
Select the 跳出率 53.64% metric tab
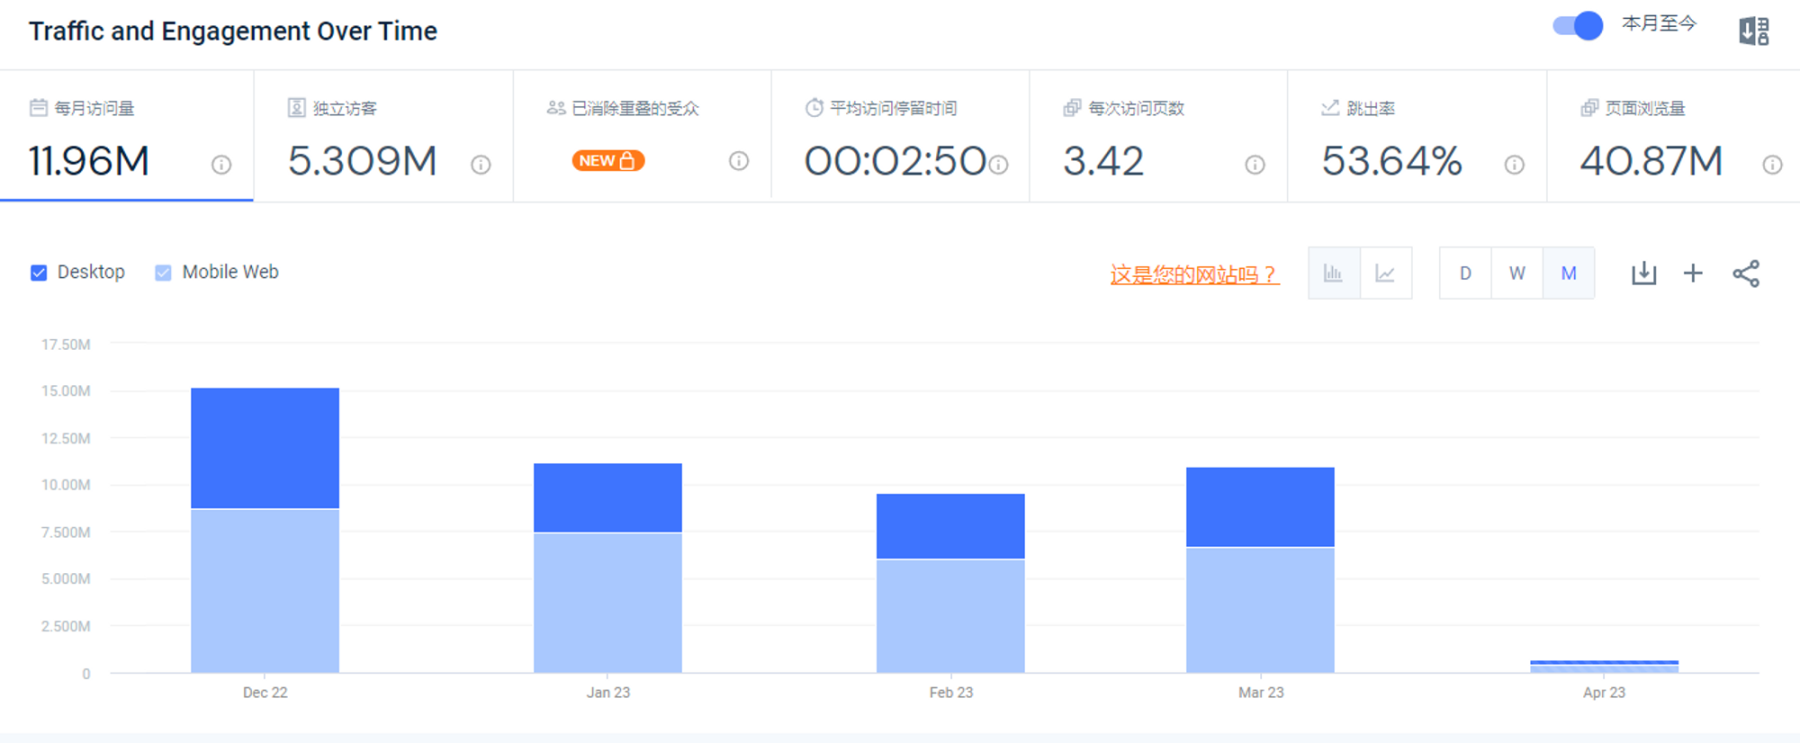tap(1418, 136)
